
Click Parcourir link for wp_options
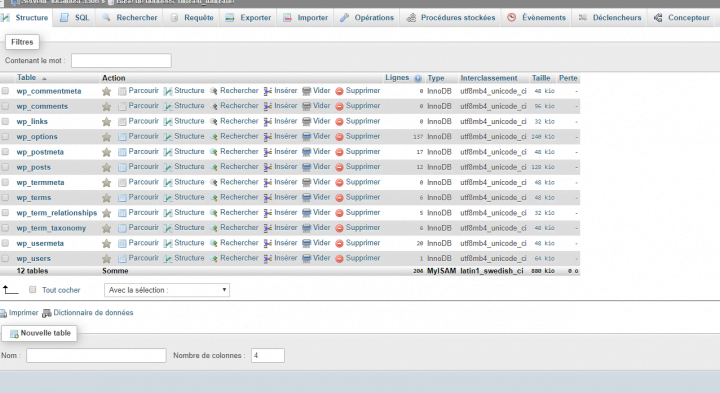pyautogui.click(x=143, y=136)
